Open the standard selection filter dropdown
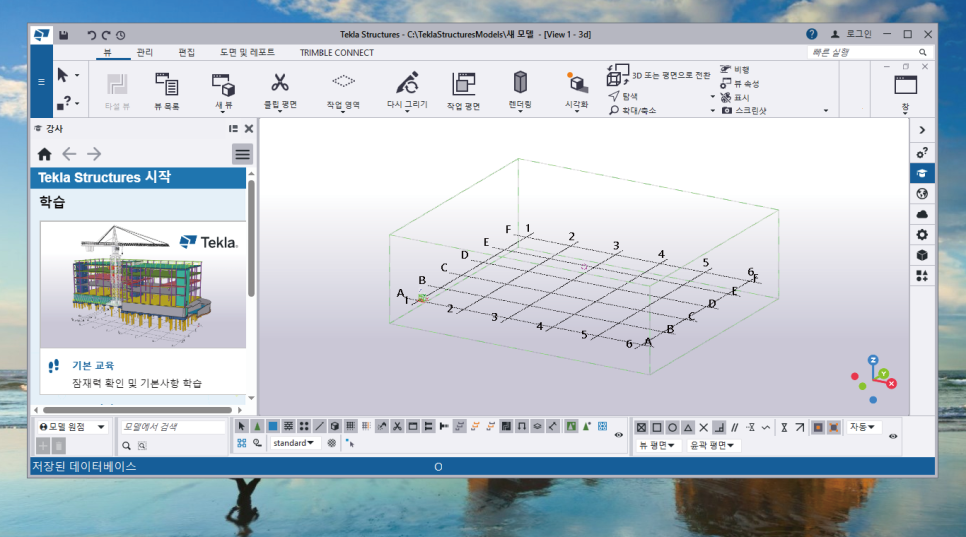 point(294,443)
